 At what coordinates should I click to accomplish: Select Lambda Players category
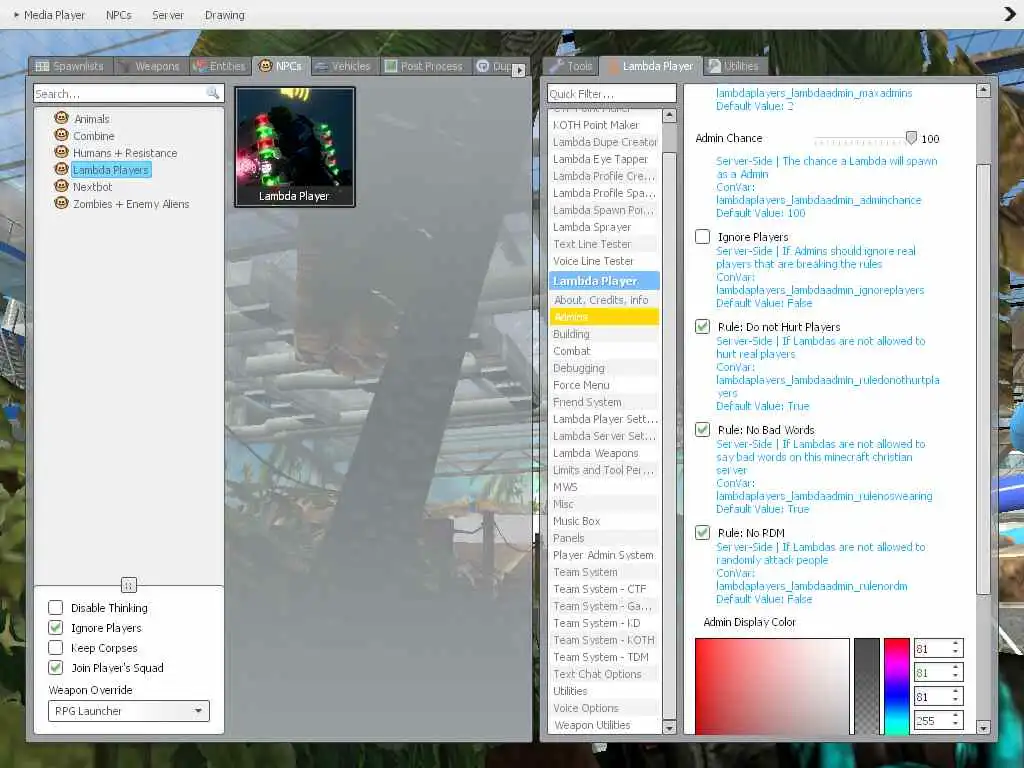pos(111,170)
